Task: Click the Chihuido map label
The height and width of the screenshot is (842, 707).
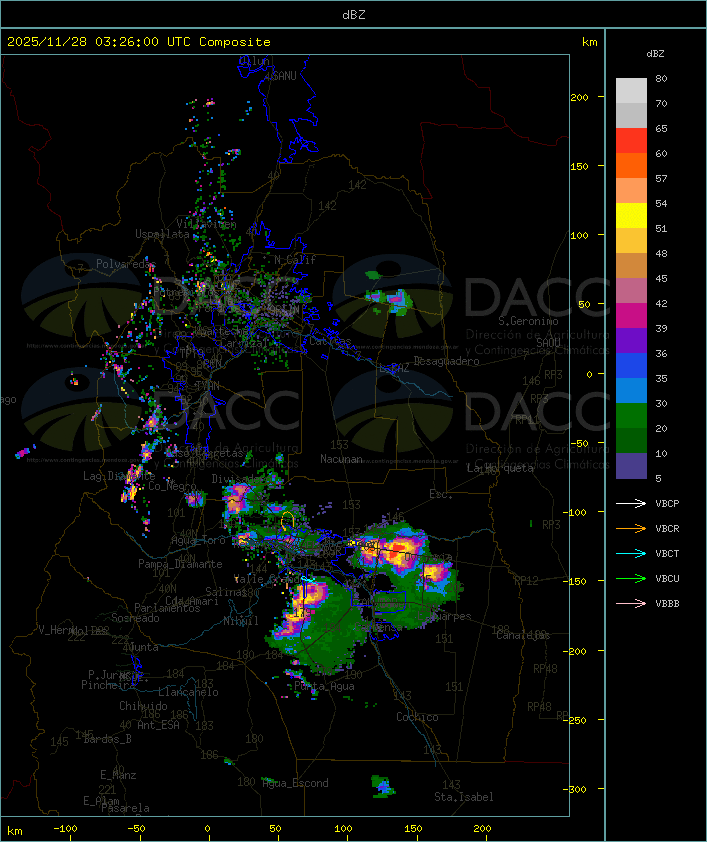Action: (x=143, y=706)
